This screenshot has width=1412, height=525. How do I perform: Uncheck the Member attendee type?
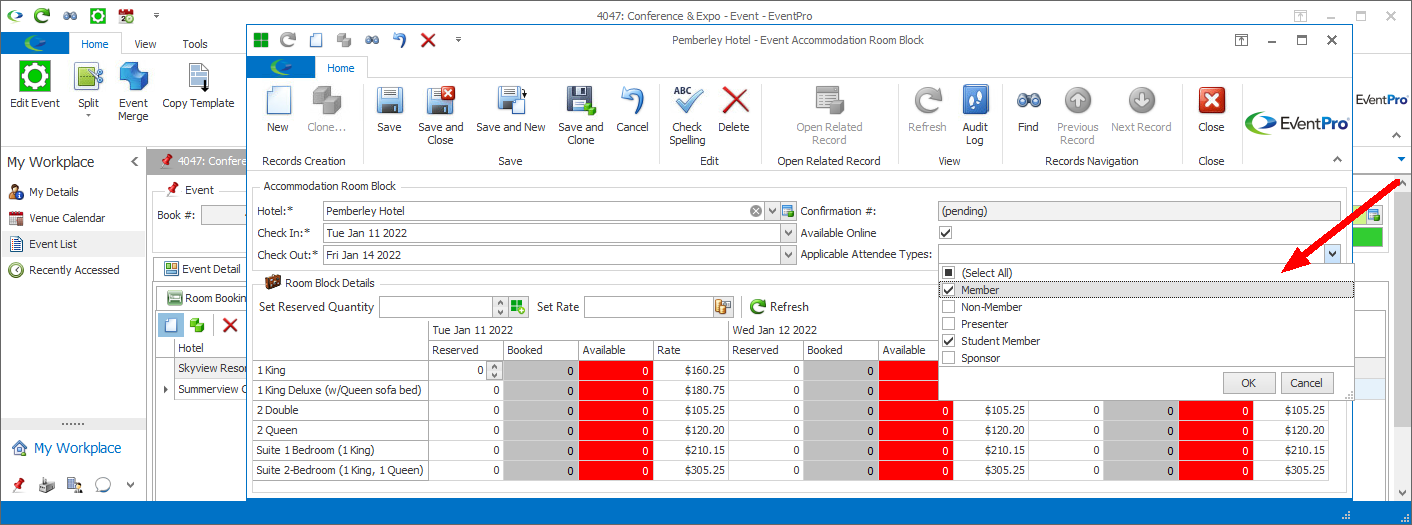click(949, 290)
